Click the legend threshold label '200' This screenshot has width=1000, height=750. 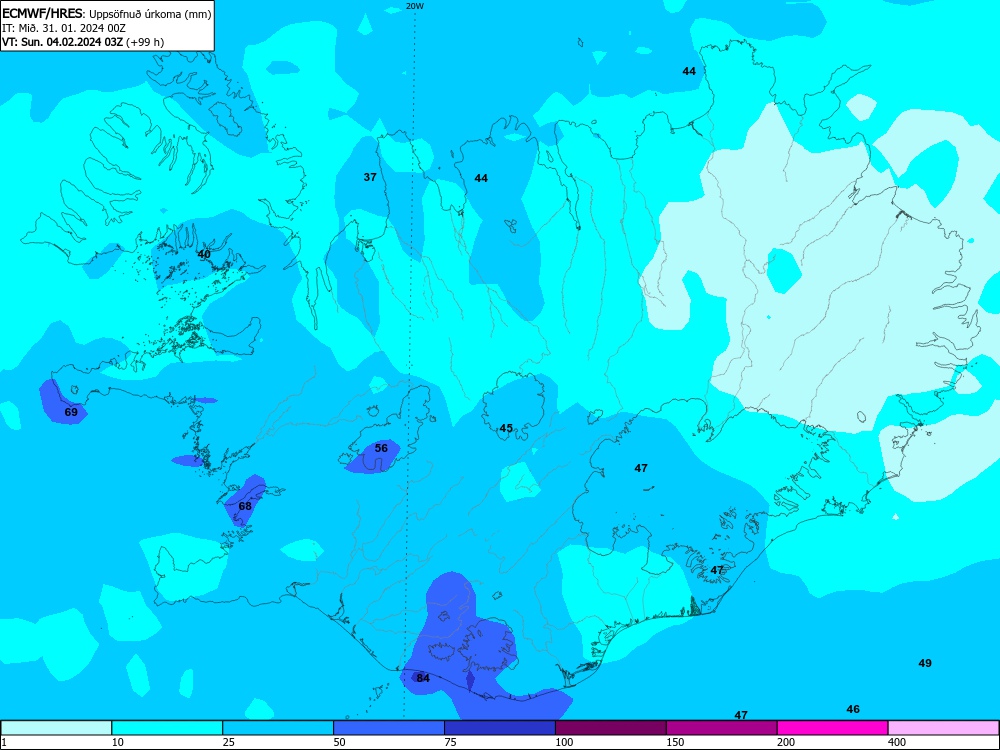pyautogui.click(x=786, y=742)
